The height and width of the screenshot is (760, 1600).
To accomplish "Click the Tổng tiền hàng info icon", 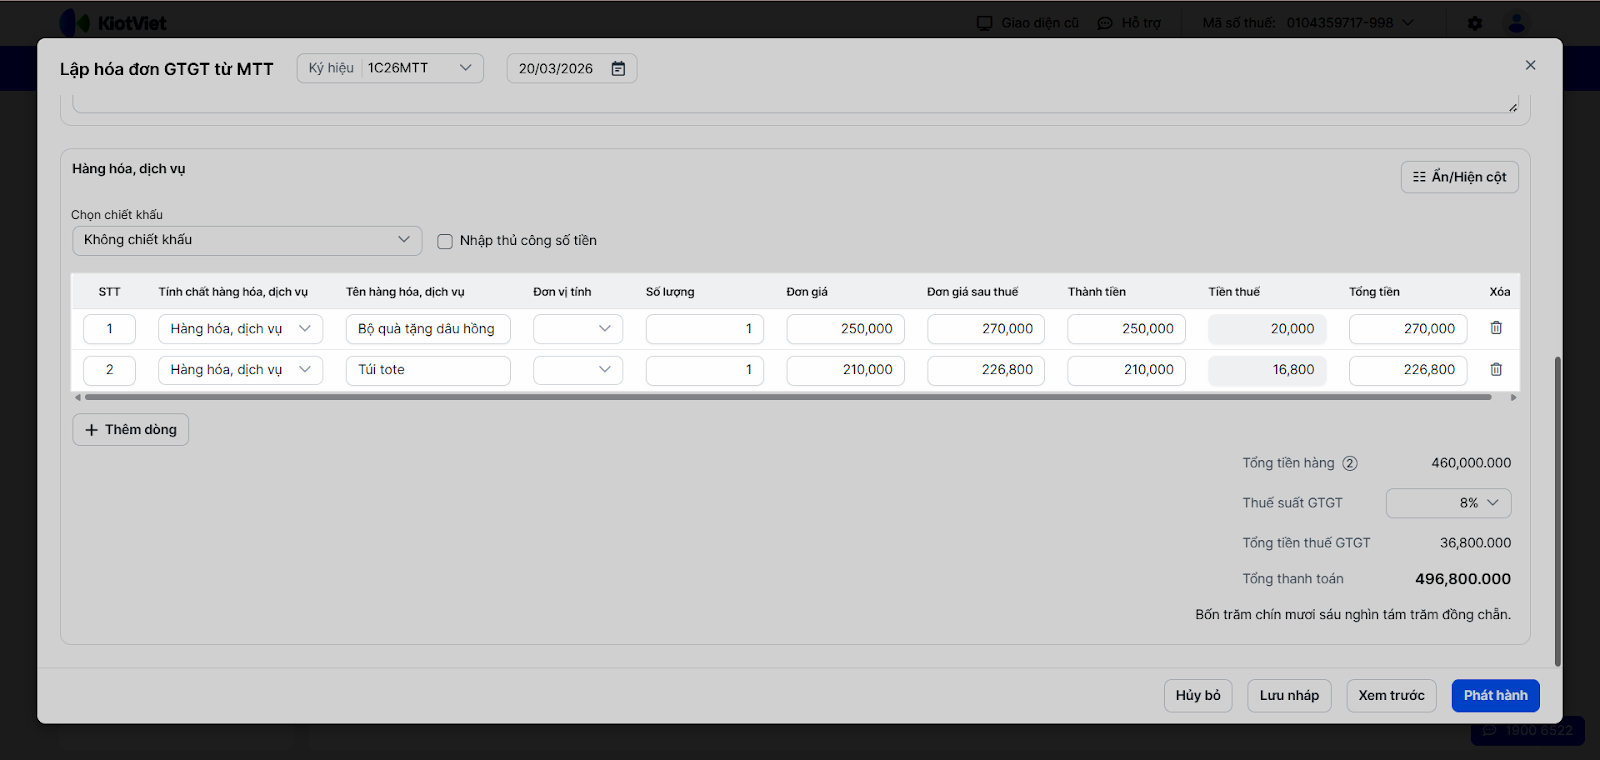I will [x=1350, y=463].
